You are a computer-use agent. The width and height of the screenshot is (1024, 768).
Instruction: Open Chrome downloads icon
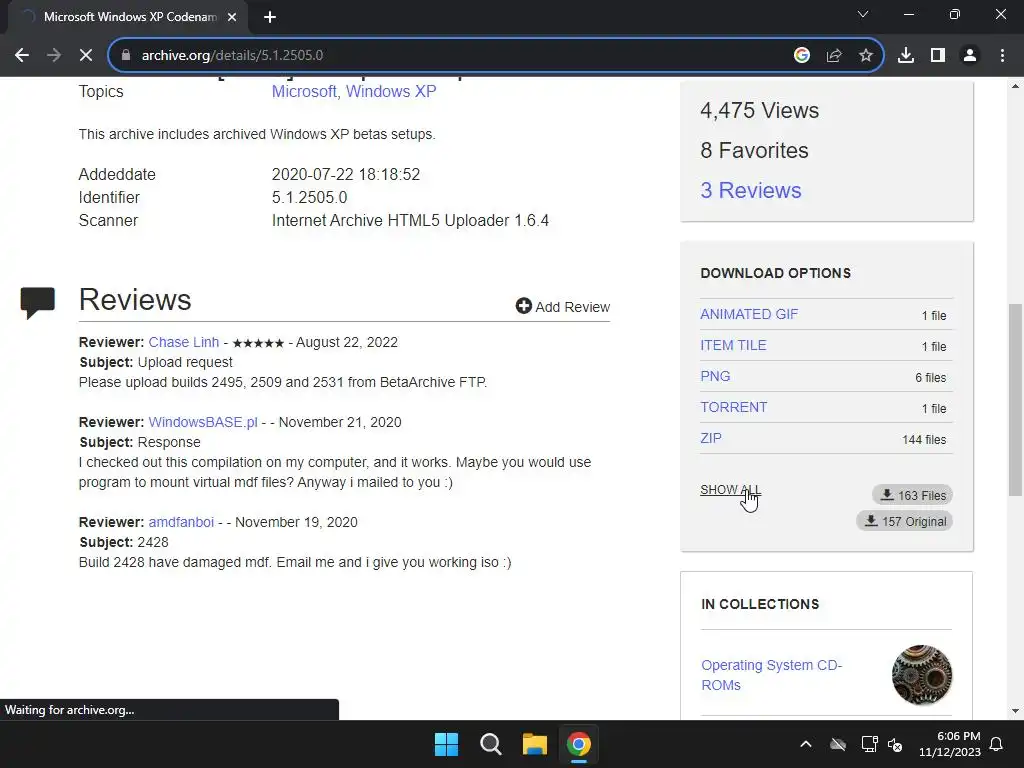coord(906,56)
